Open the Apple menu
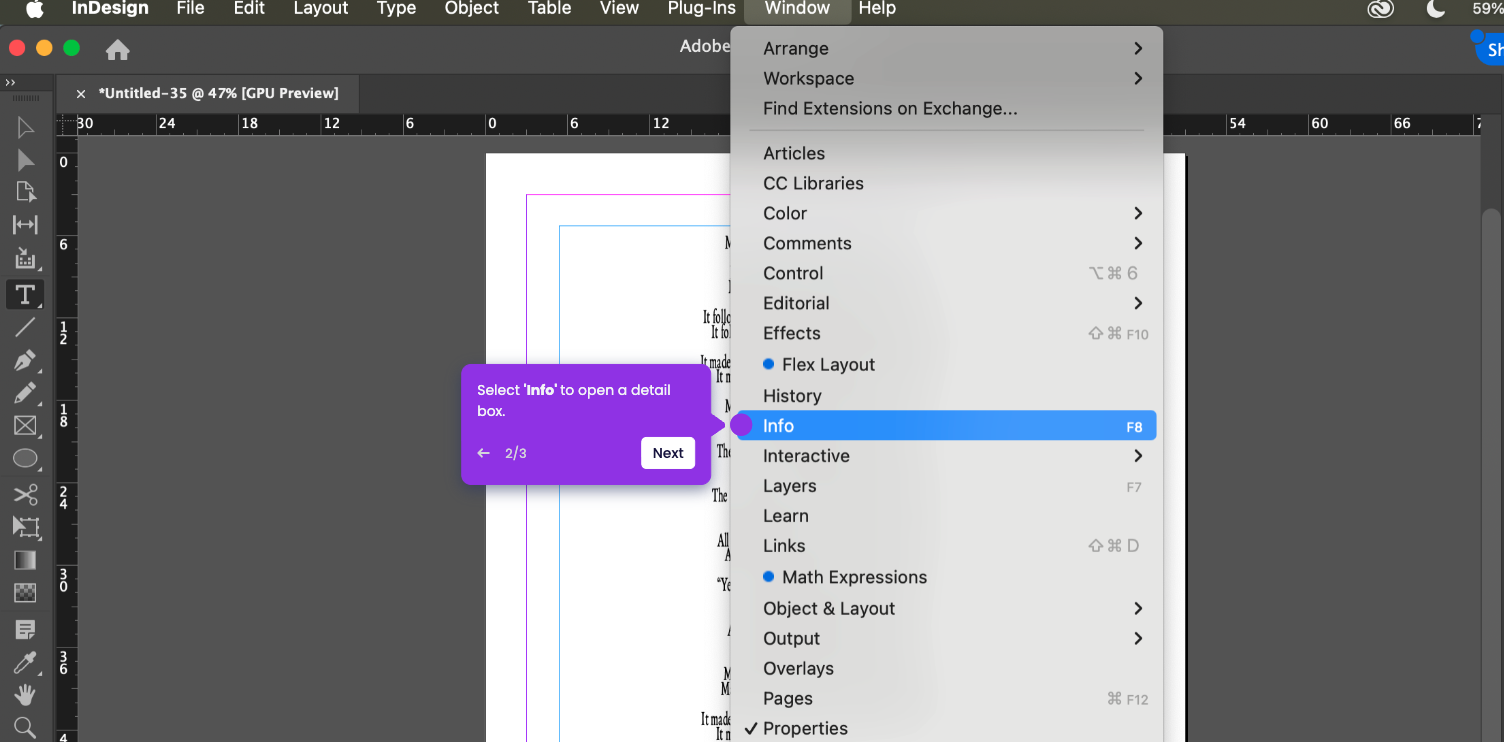Viewport: 1504px width, 742px height. tap(34, 9)
